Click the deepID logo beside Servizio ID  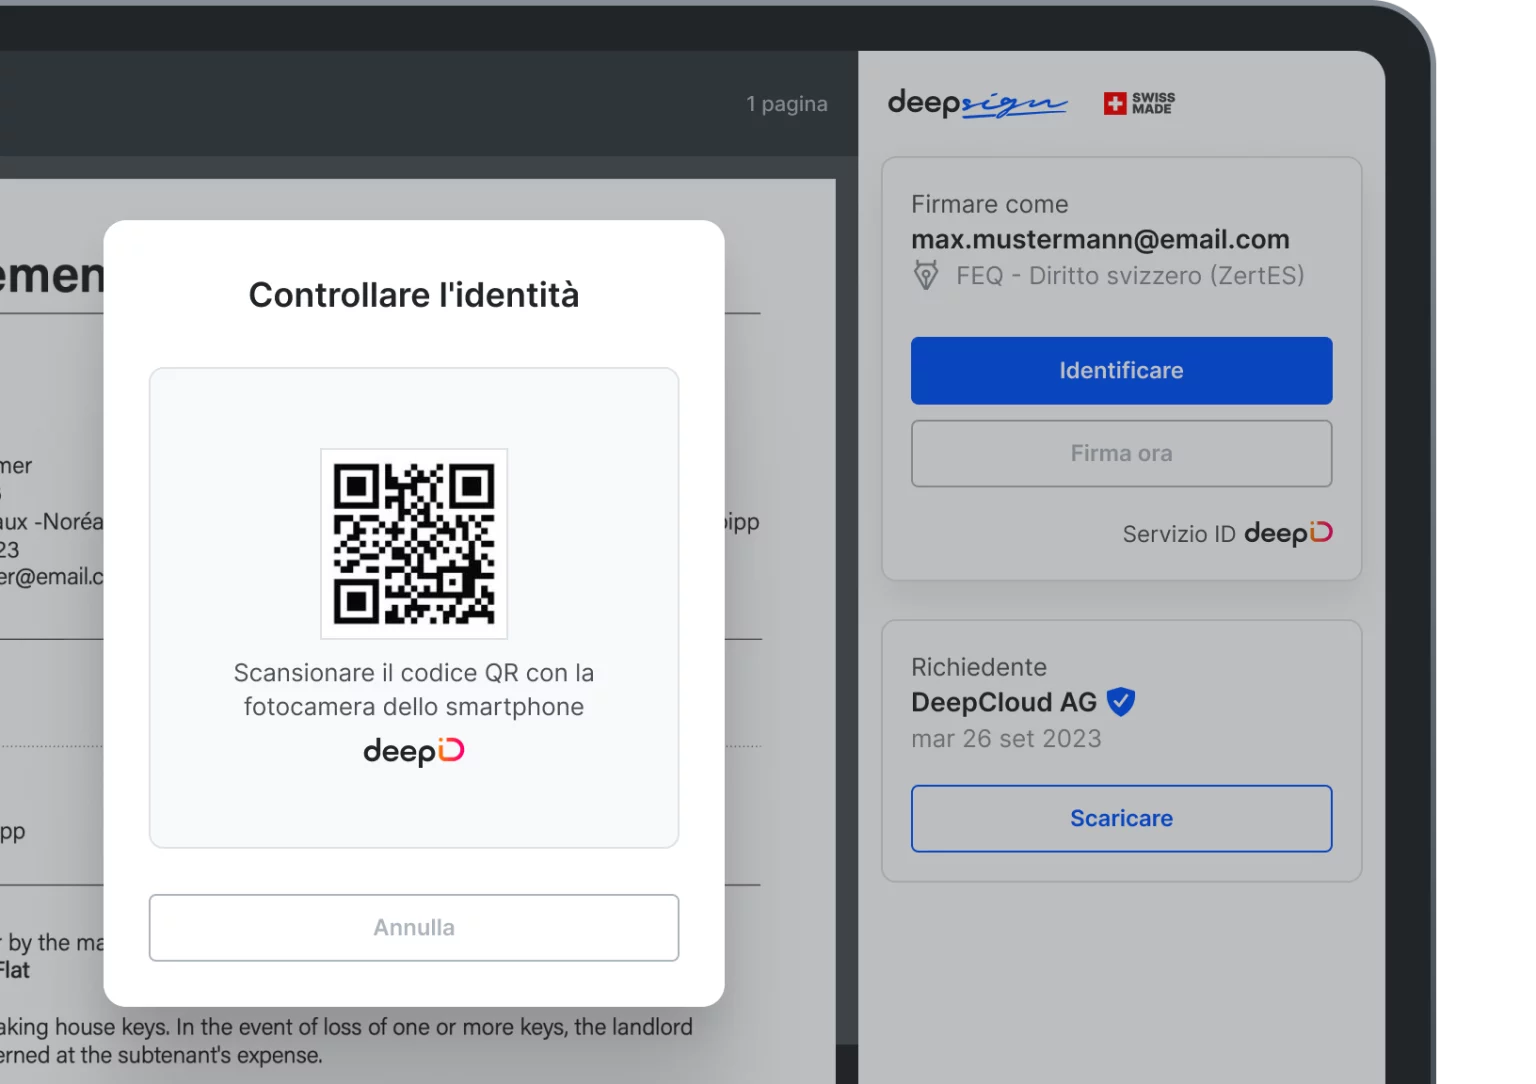[1288, 533]
